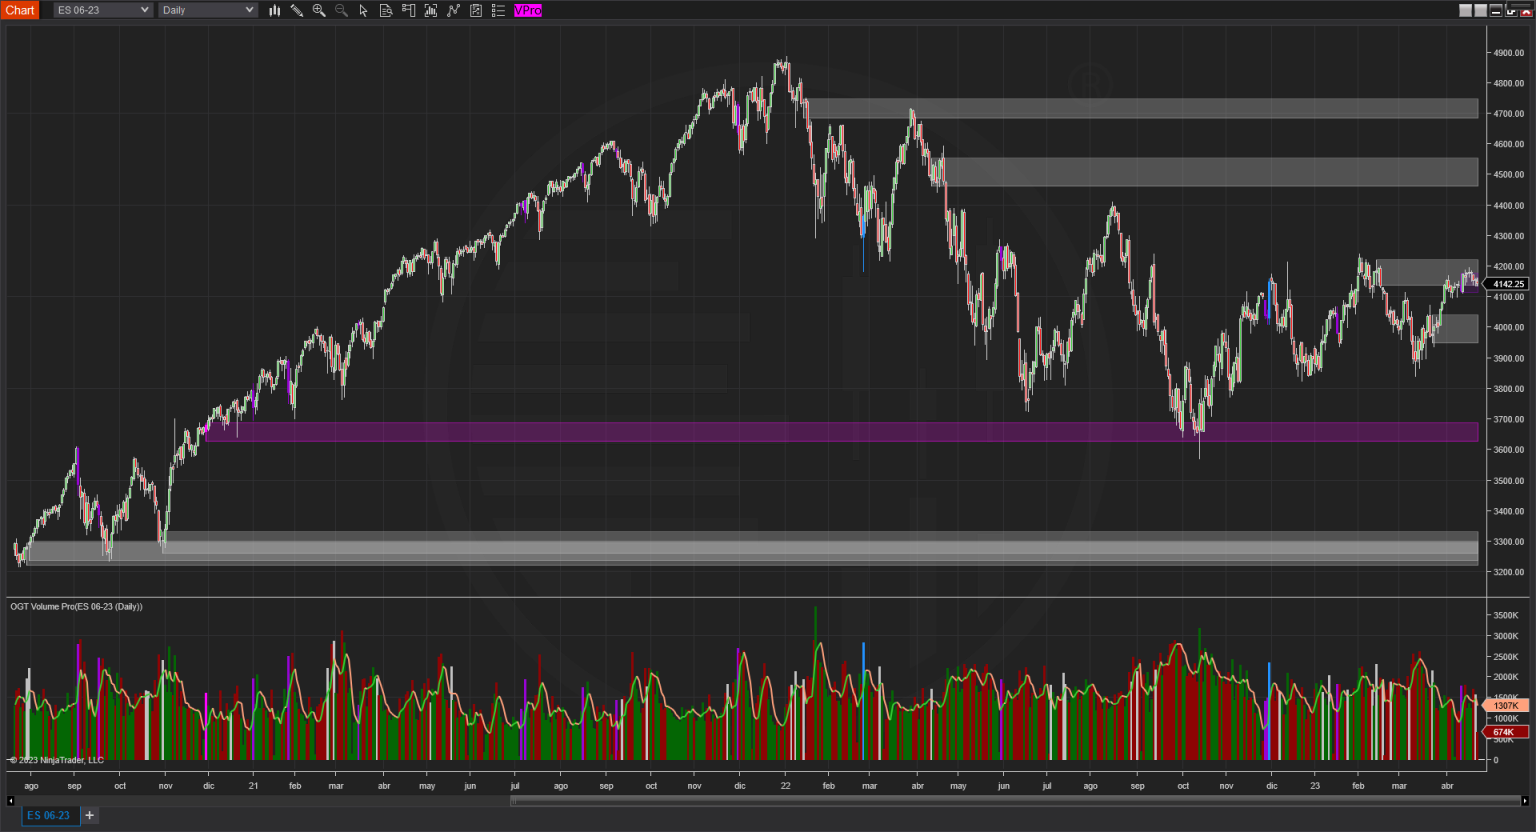Click the 4500.00 price axis label

pyautogui.click(x=1508, y=175)
